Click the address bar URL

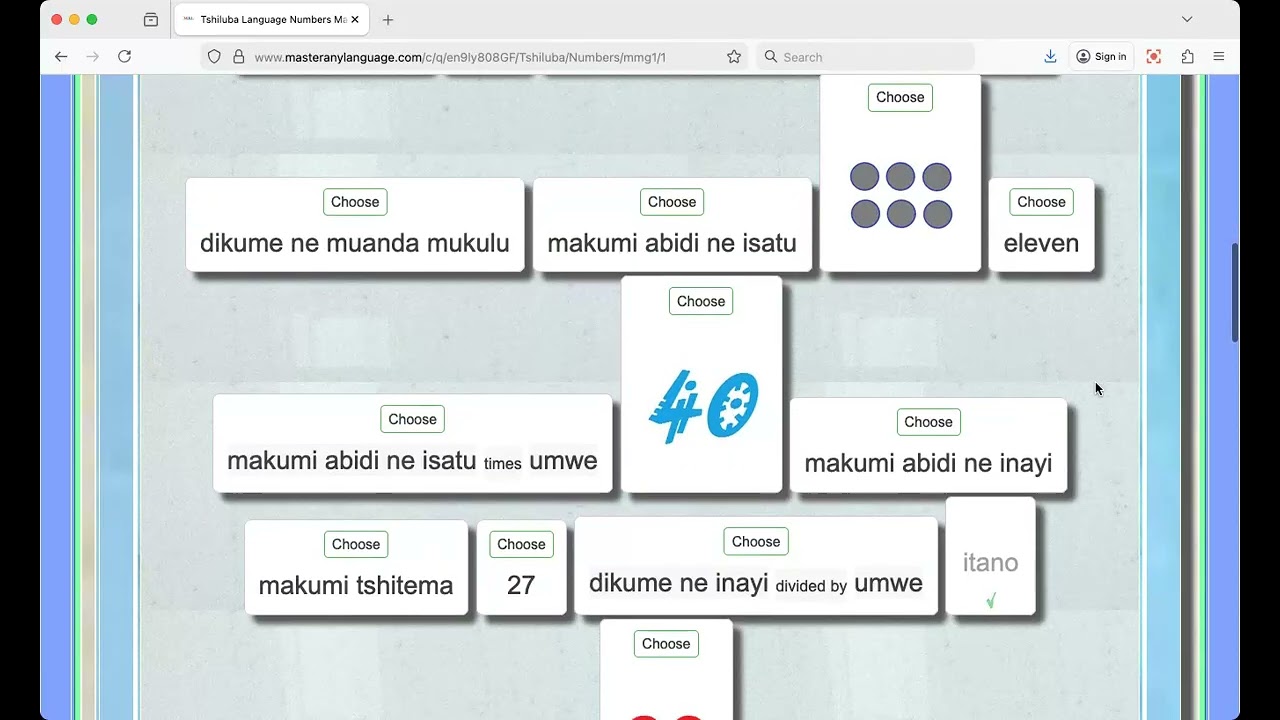[x=460, y=57]
